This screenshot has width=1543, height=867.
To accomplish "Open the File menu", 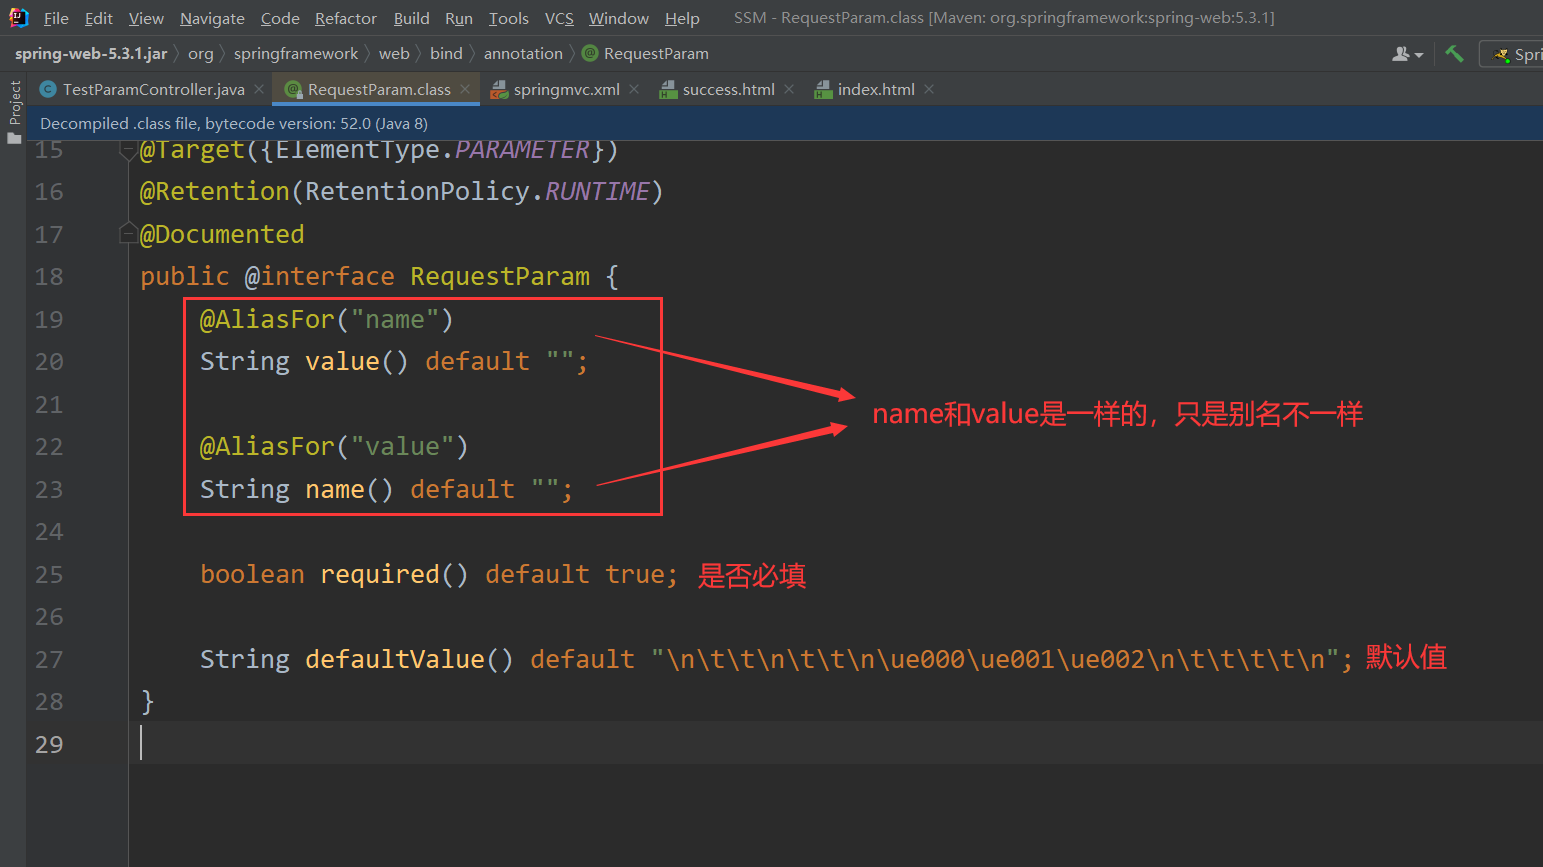I will (56, 18).
